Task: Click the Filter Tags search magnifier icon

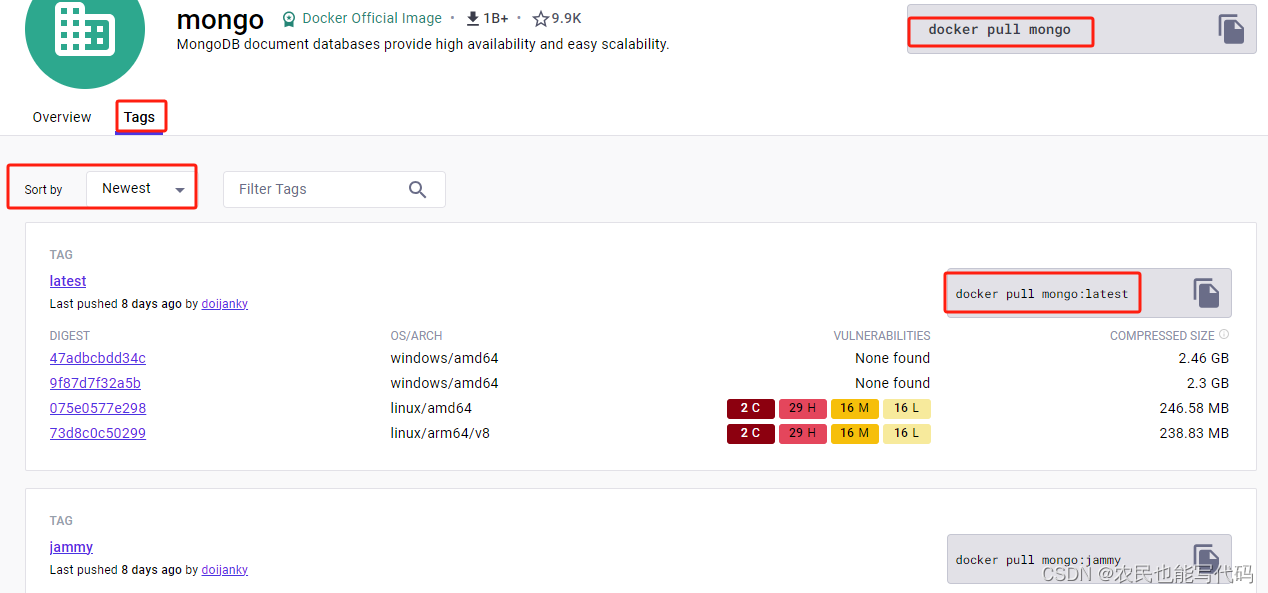Action: (x=417, y=189)
